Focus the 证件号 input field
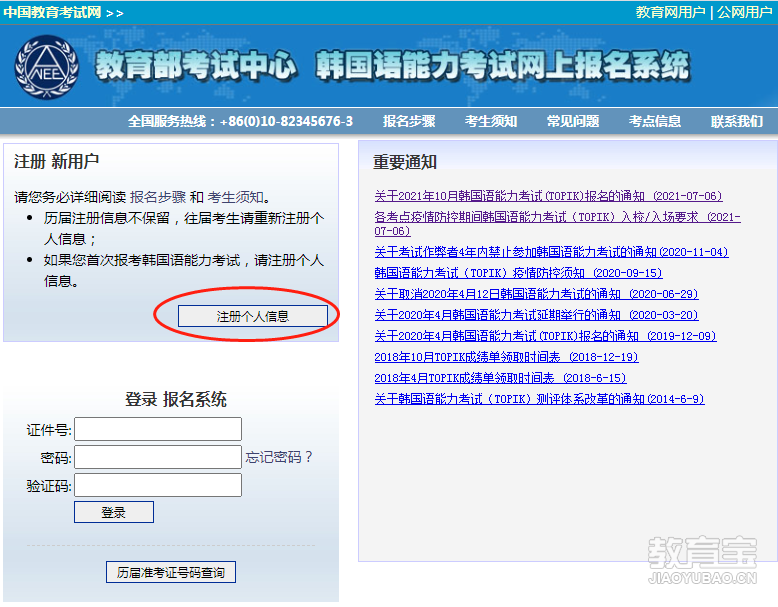The height and width of the screenshot is (607, 778). click(158, 429)
